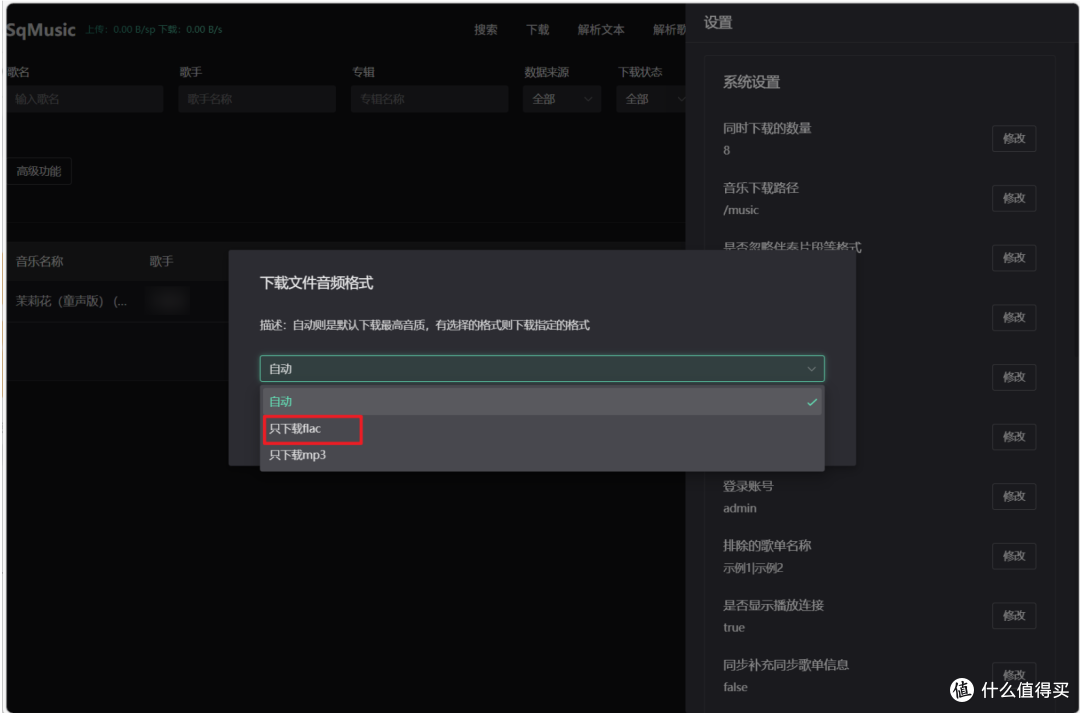Click the 音乐名称 column header
Viewport: 1080px width, 713px height.
click(x=39, y=262)
